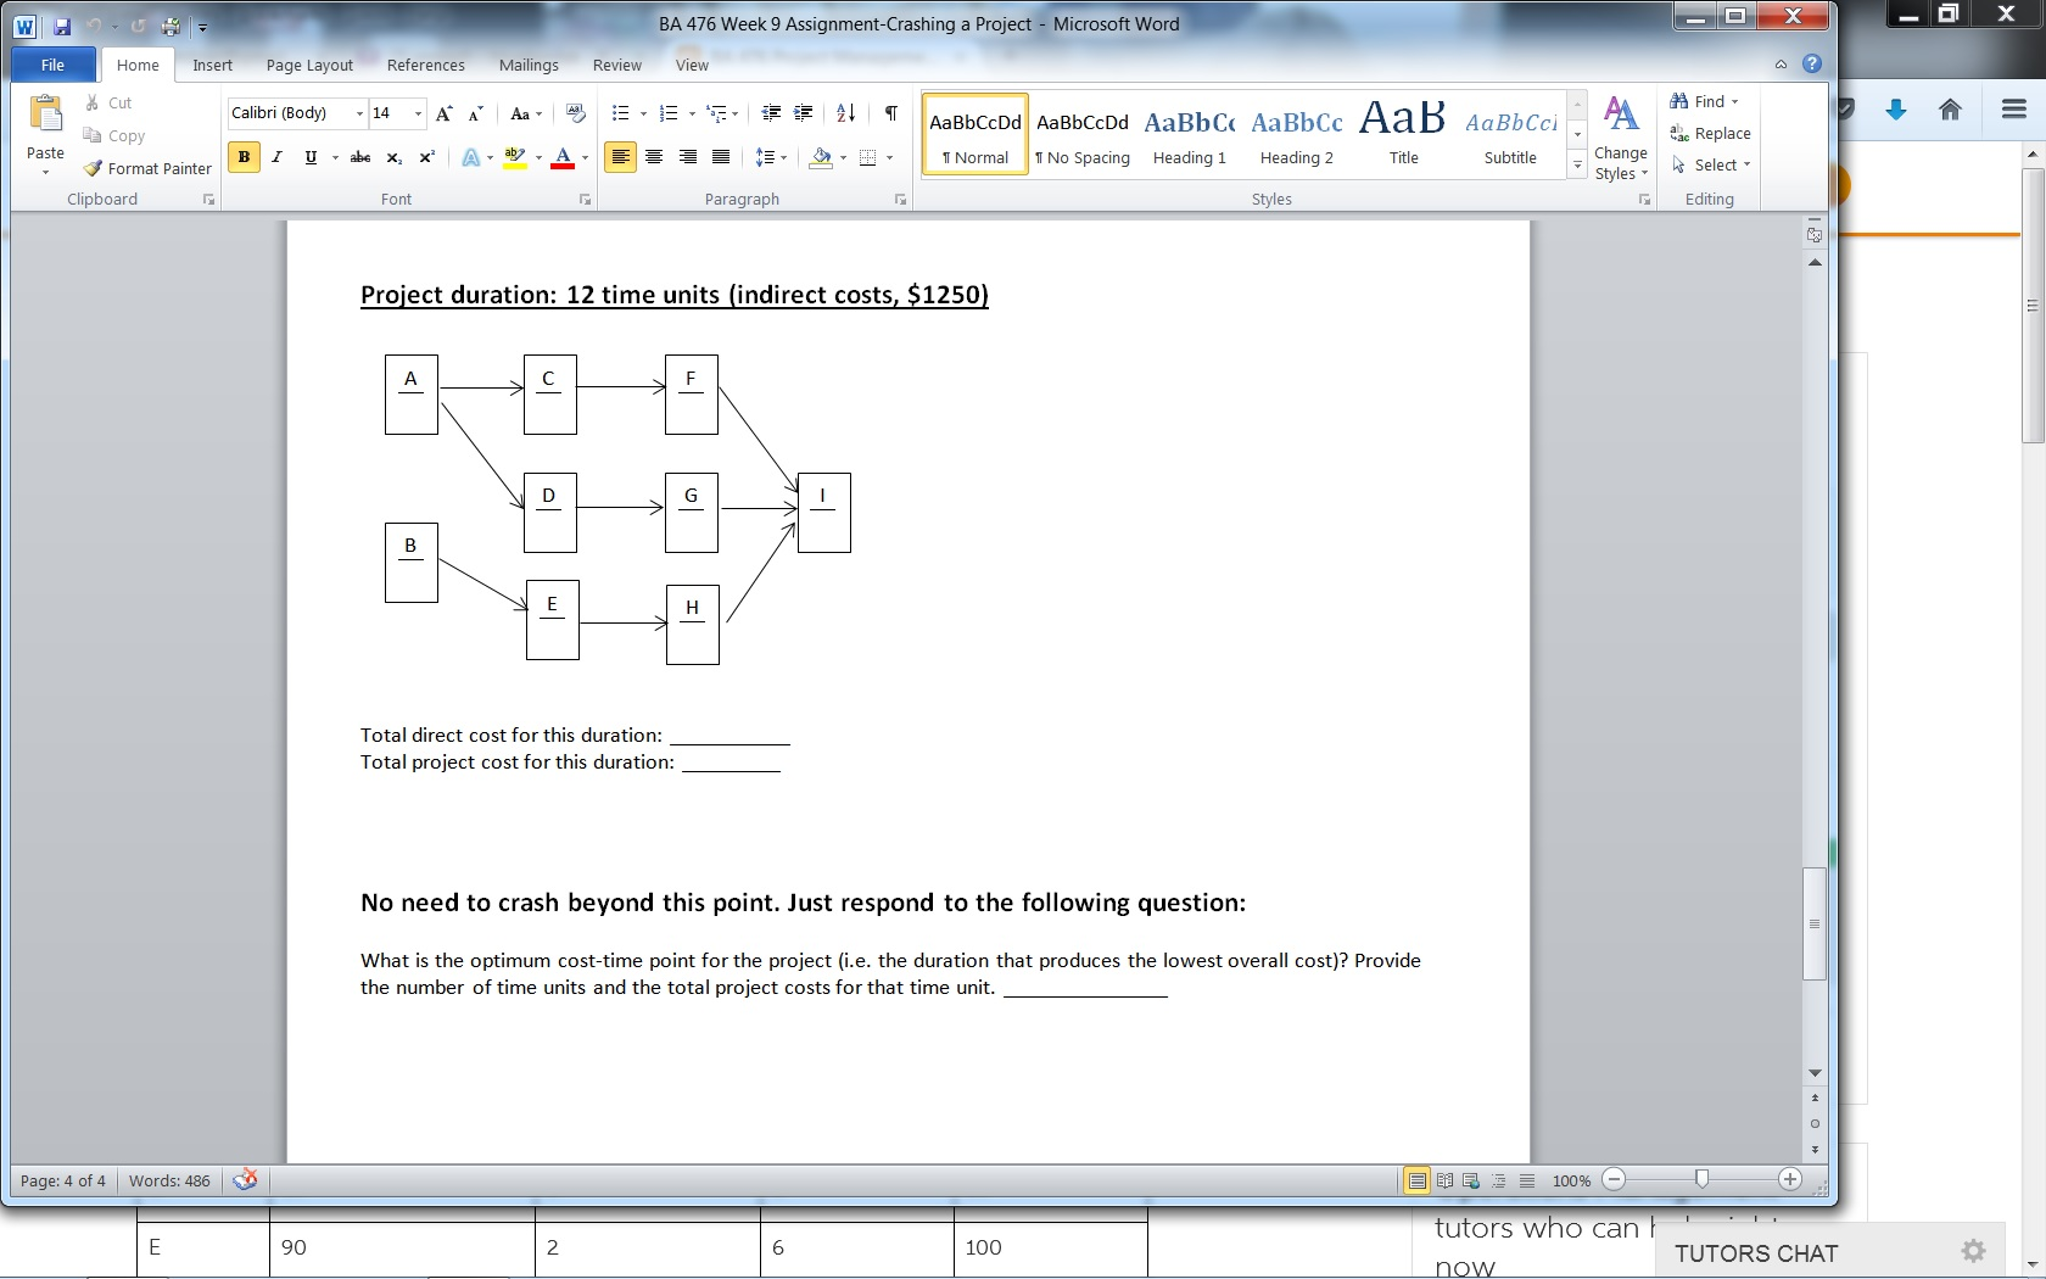Click the Format Painter brush icon
This screenshot has height=1279, width=2046.
93,168
